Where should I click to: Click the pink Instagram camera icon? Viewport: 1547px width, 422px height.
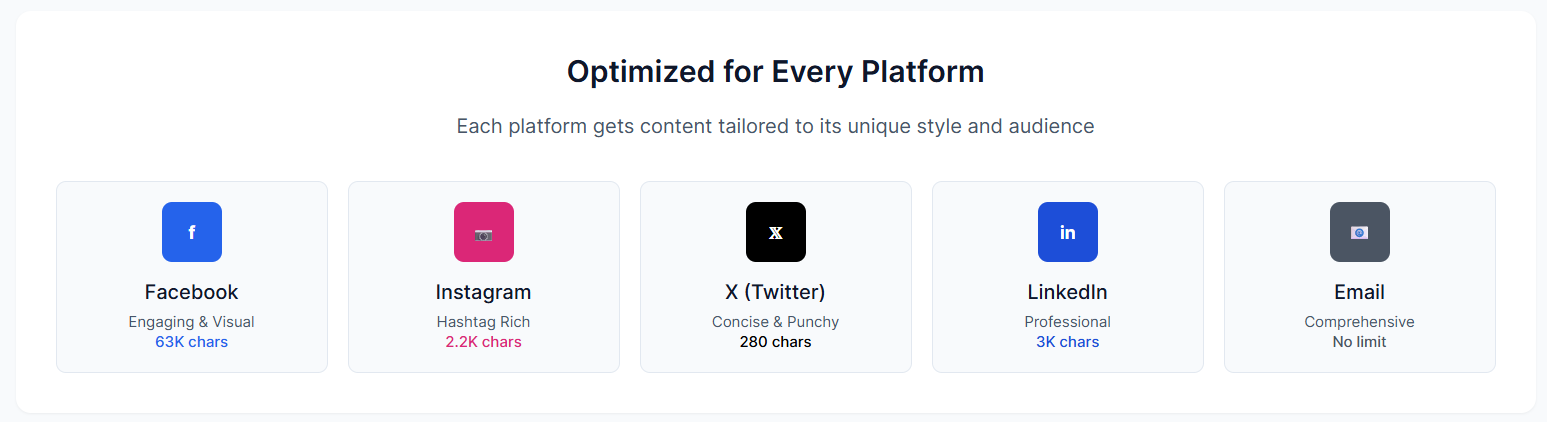(x=484, y=232)
